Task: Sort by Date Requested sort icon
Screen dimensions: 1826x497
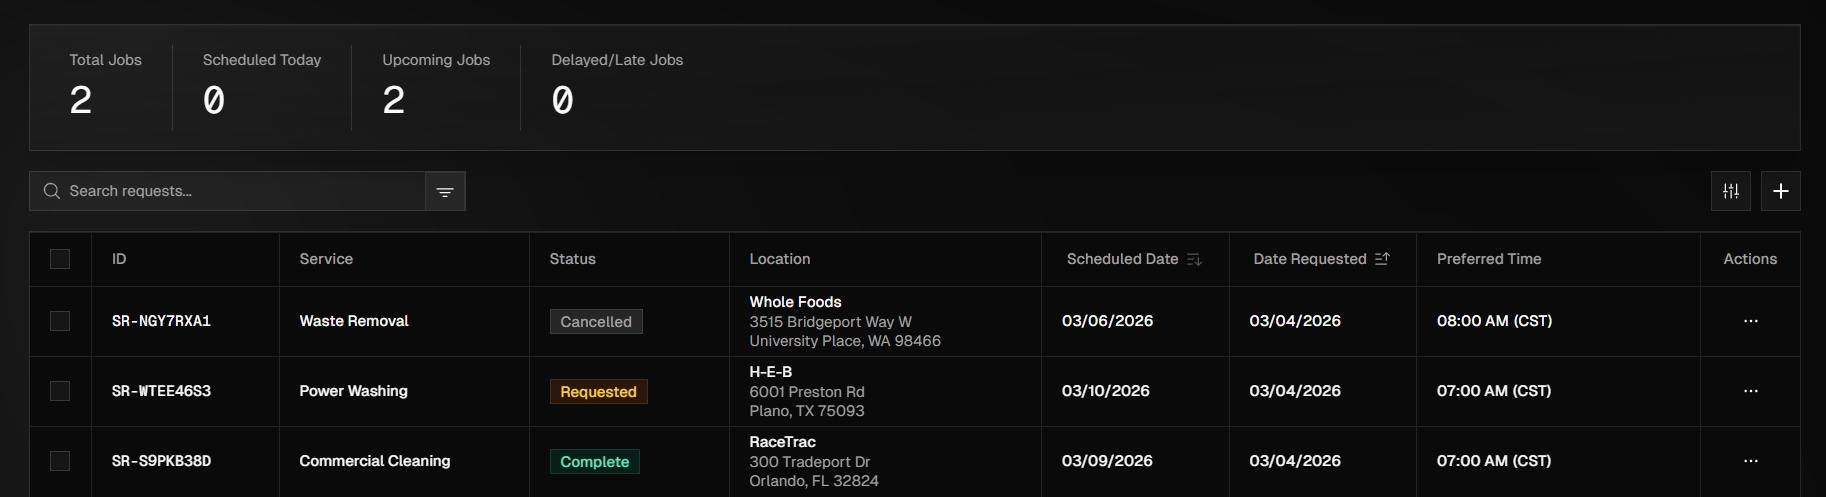Action: 1382,259
